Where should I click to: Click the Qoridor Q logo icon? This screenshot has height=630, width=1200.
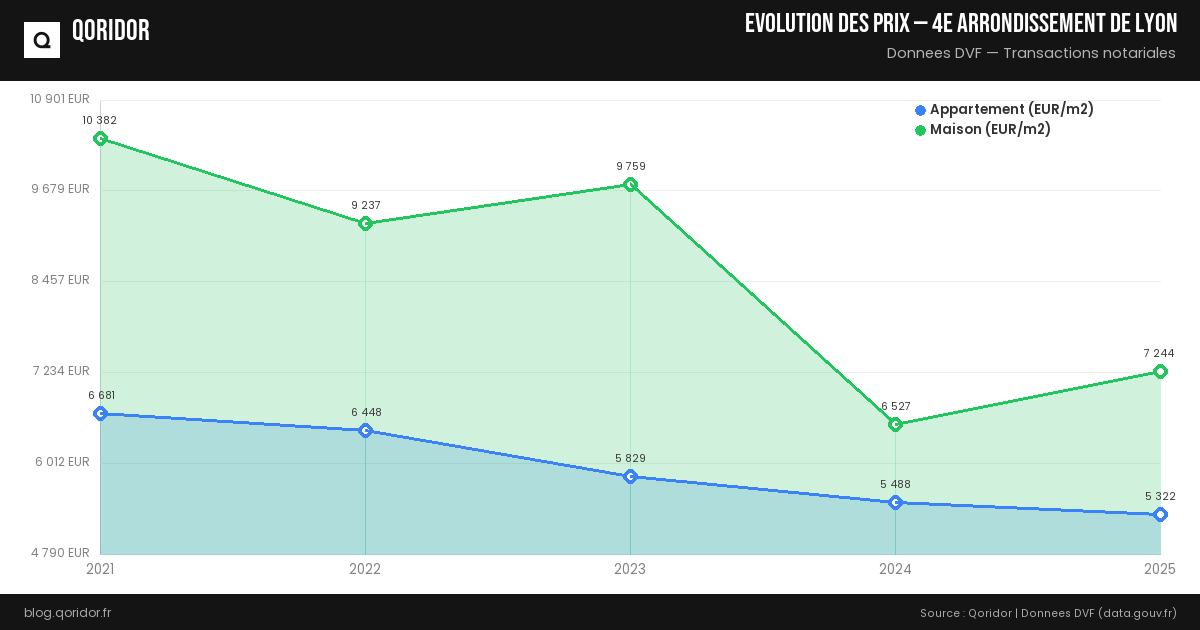[x=42, y=40]
